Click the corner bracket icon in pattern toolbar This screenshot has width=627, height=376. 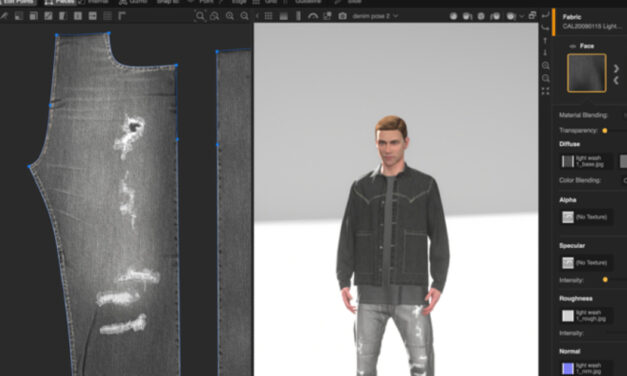122,16
